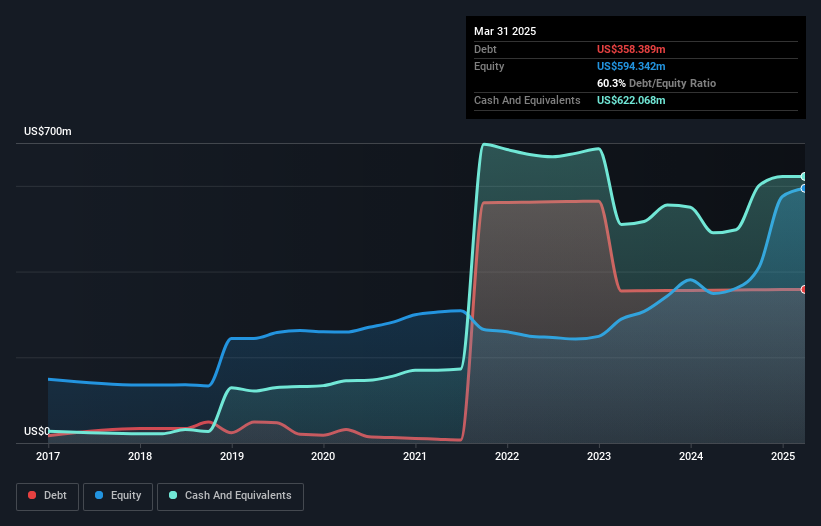Viewport: 821px width, 526px height.
Task: Click the 2019 x-axis label
Action: click(231, 456)
